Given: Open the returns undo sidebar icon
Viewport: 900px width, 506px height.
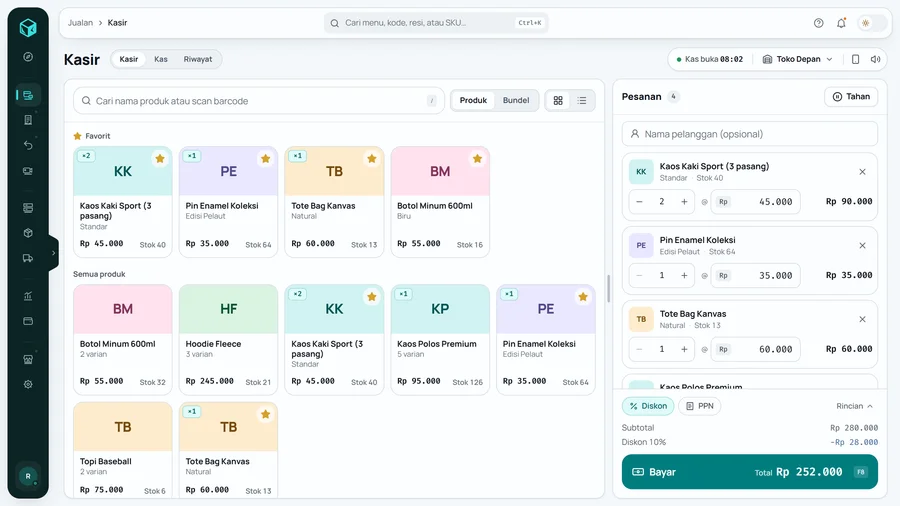Looking at the screenshot, I should coord(28,145).
